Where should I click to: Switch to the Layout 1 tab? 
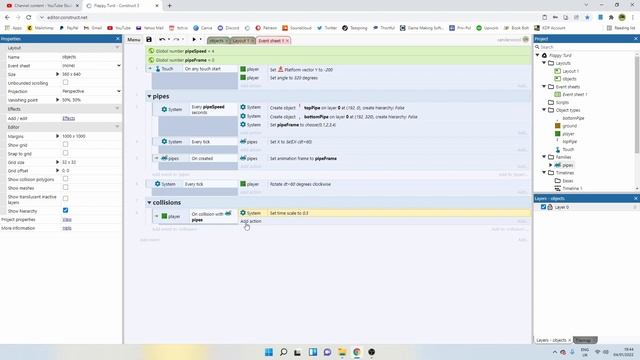[241, 41]
